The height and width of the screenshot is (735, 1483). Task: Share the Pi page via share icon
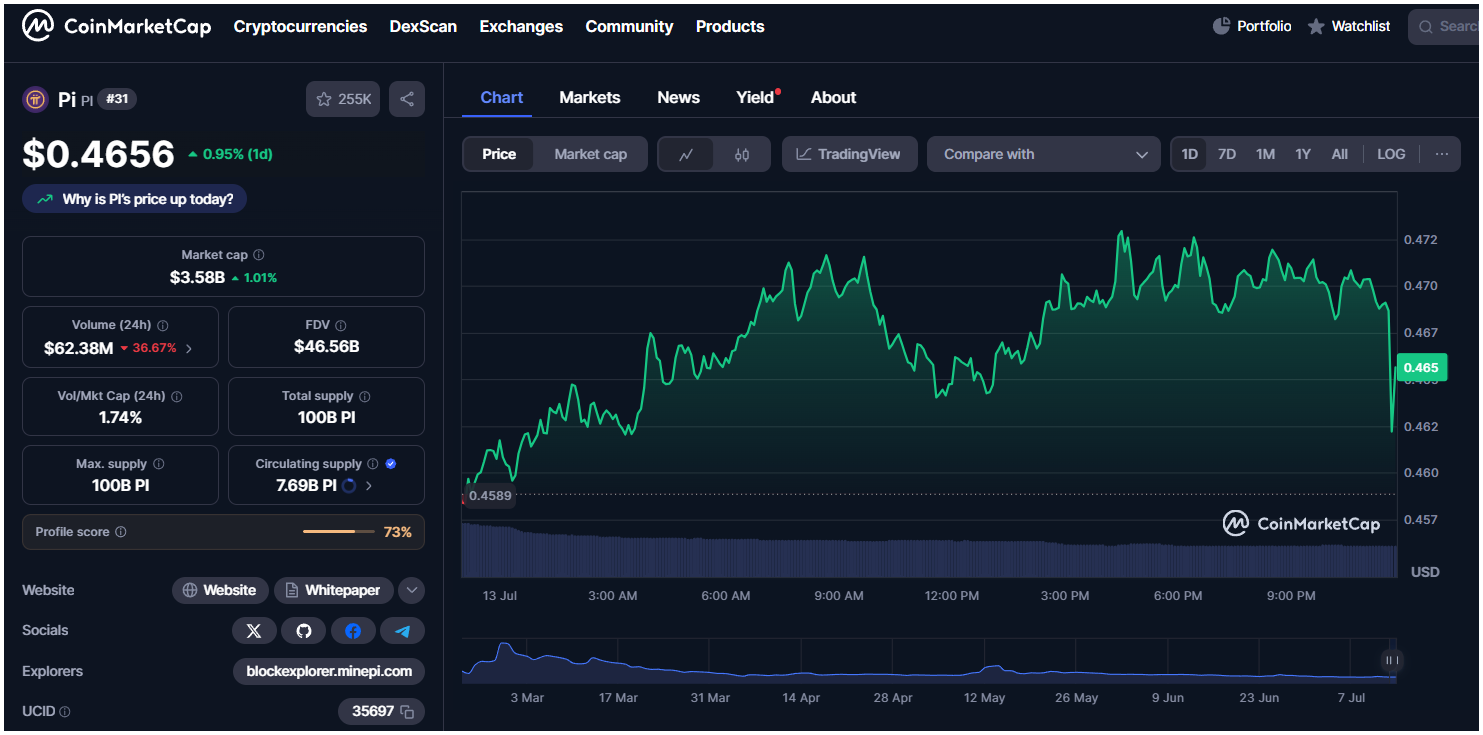(x=407, y=99)
